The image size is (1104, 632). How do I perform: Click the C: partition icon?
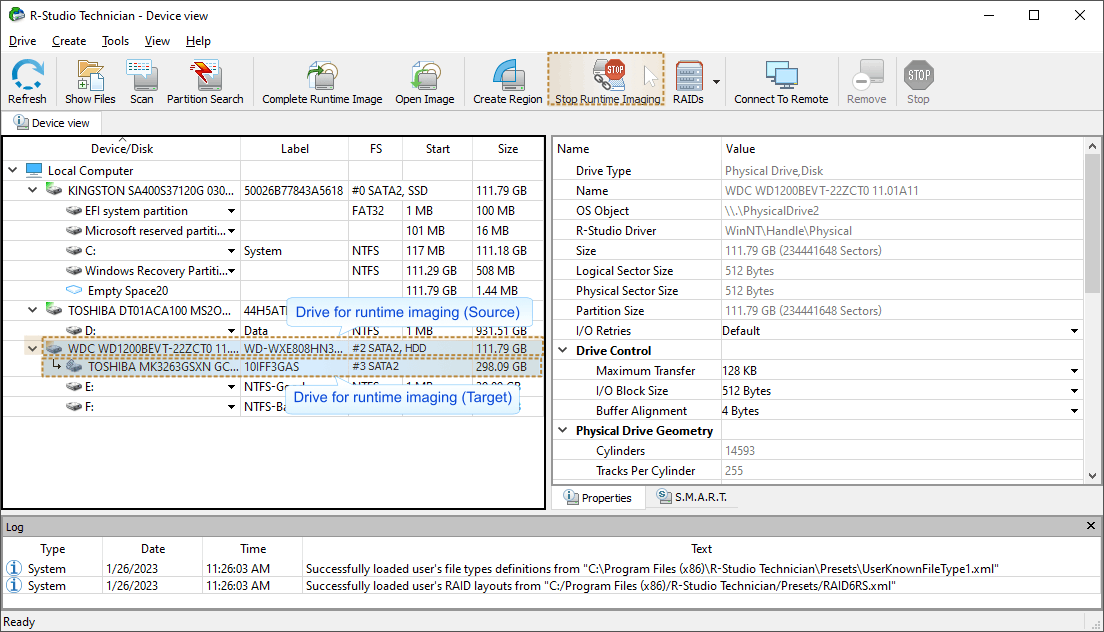click(x=74, y=251)
